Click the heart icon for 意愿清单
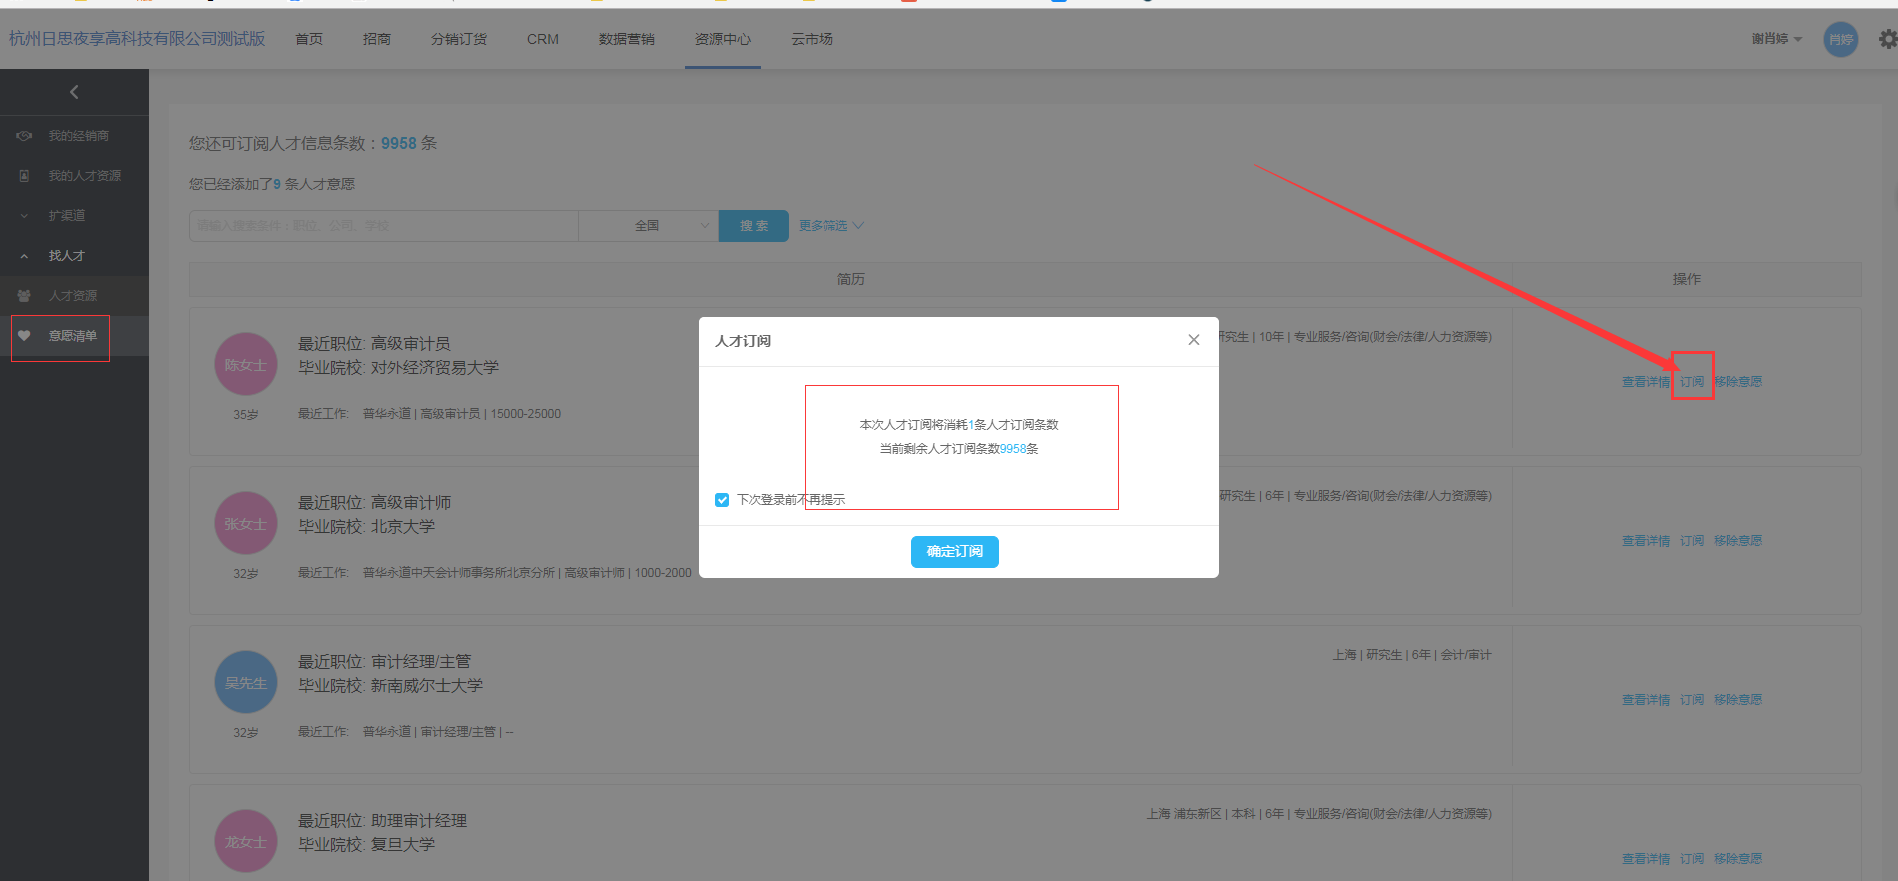 (x=24, y=336)
